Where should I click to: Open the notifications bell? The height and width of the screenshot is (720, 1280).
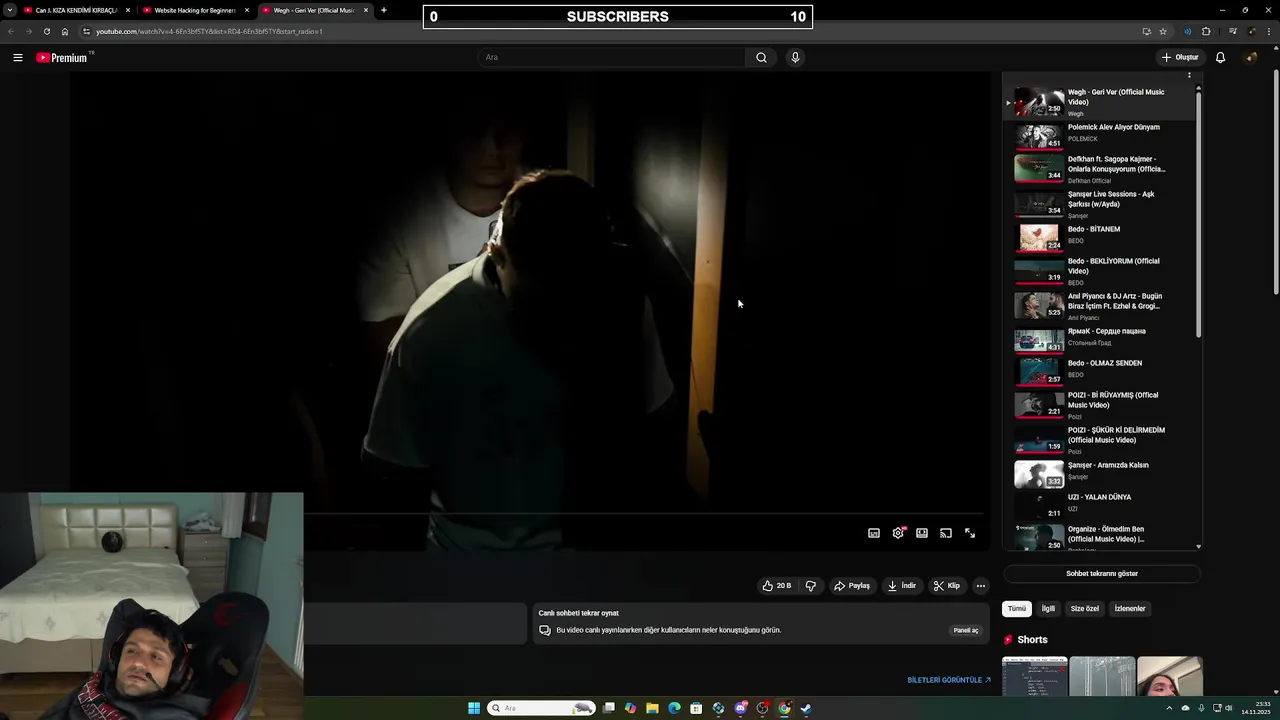[x=1220, y=57]
